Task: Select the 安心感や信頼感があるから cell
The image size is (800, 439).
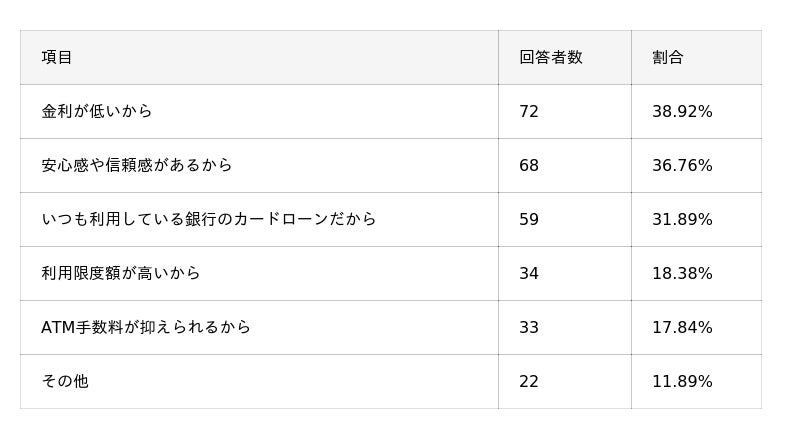Action: click(x=137, y=166)
